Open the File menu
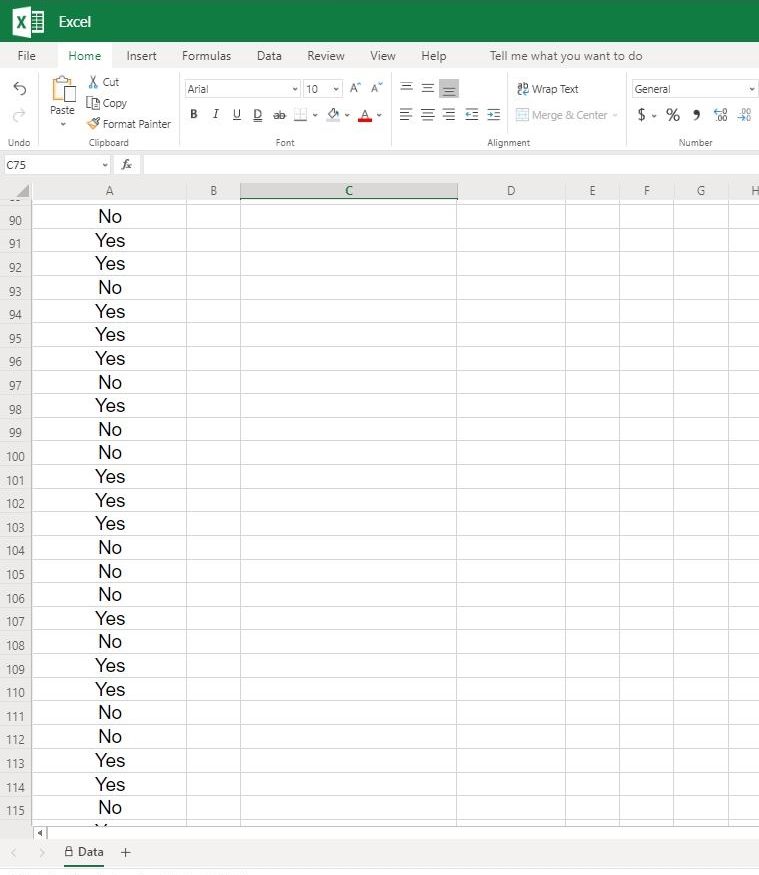 tap(27, 56)
